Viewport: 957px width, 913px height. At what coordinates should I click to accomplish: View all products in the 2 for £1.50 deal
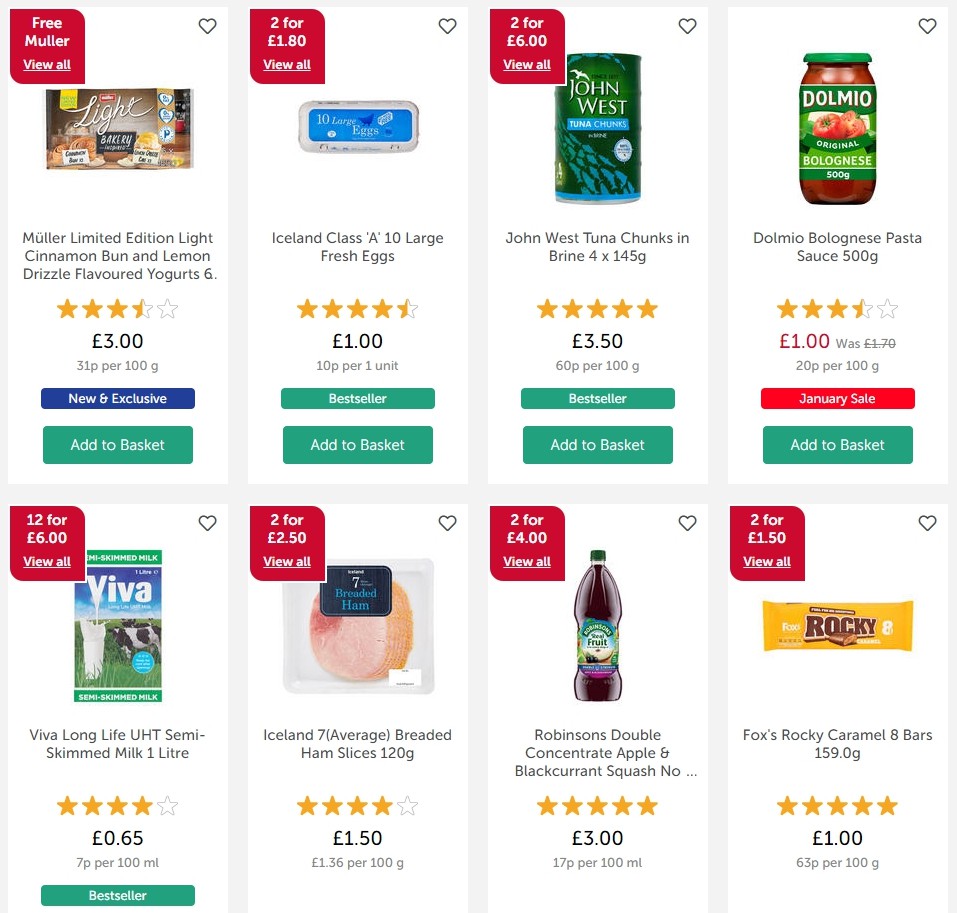click(x=766, y=561)
